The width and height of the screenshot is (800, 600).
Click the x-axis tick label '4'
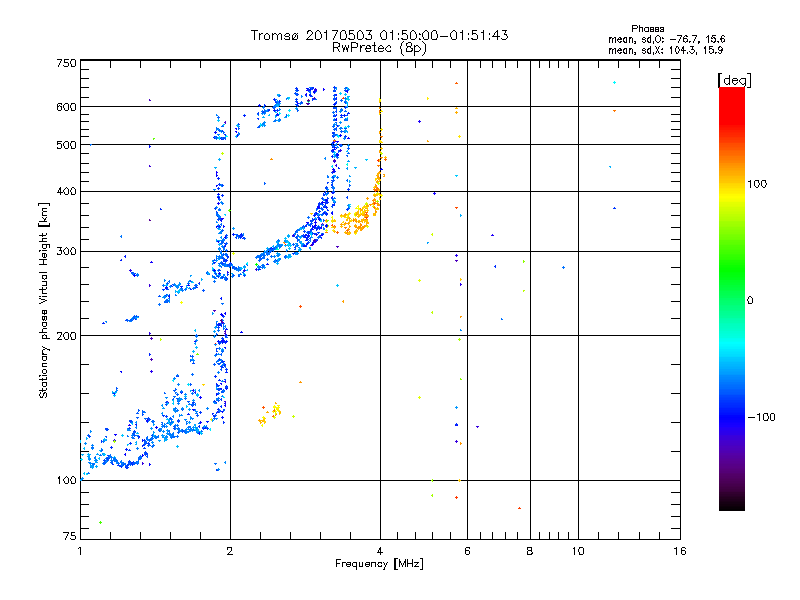click(380, 551)
